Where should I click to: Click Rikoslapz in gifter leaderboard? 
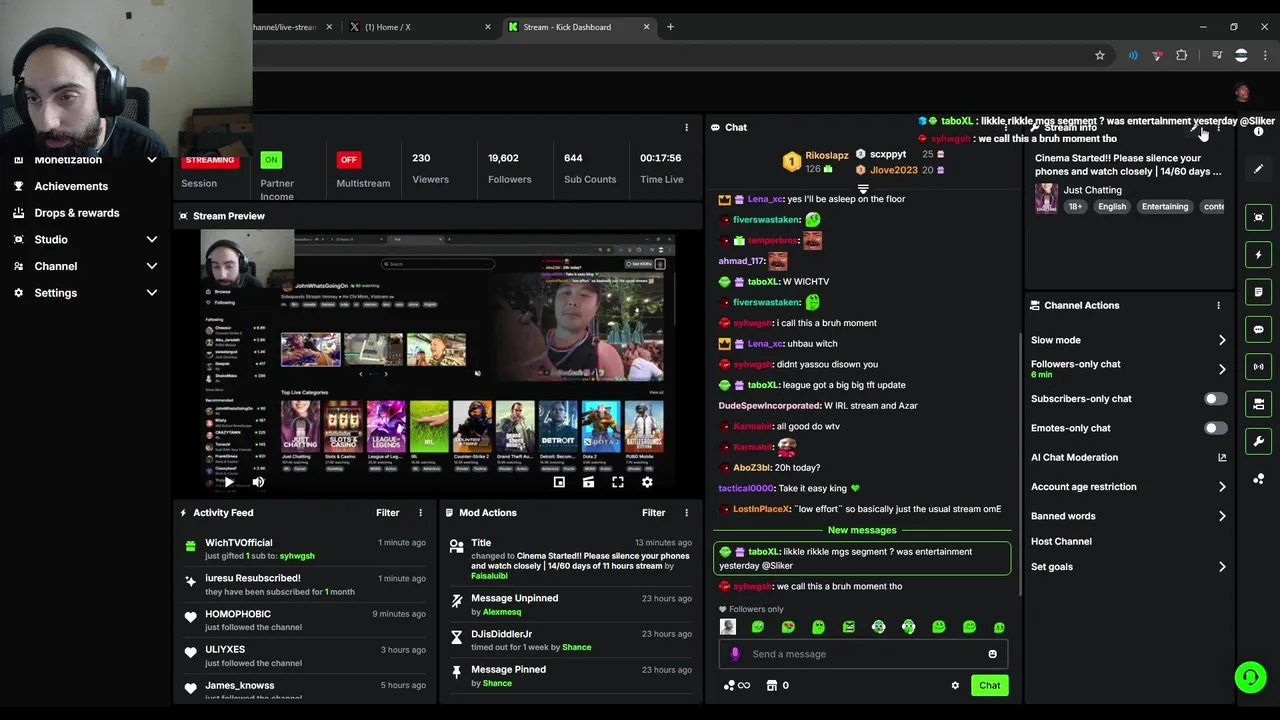coord(827,156)
